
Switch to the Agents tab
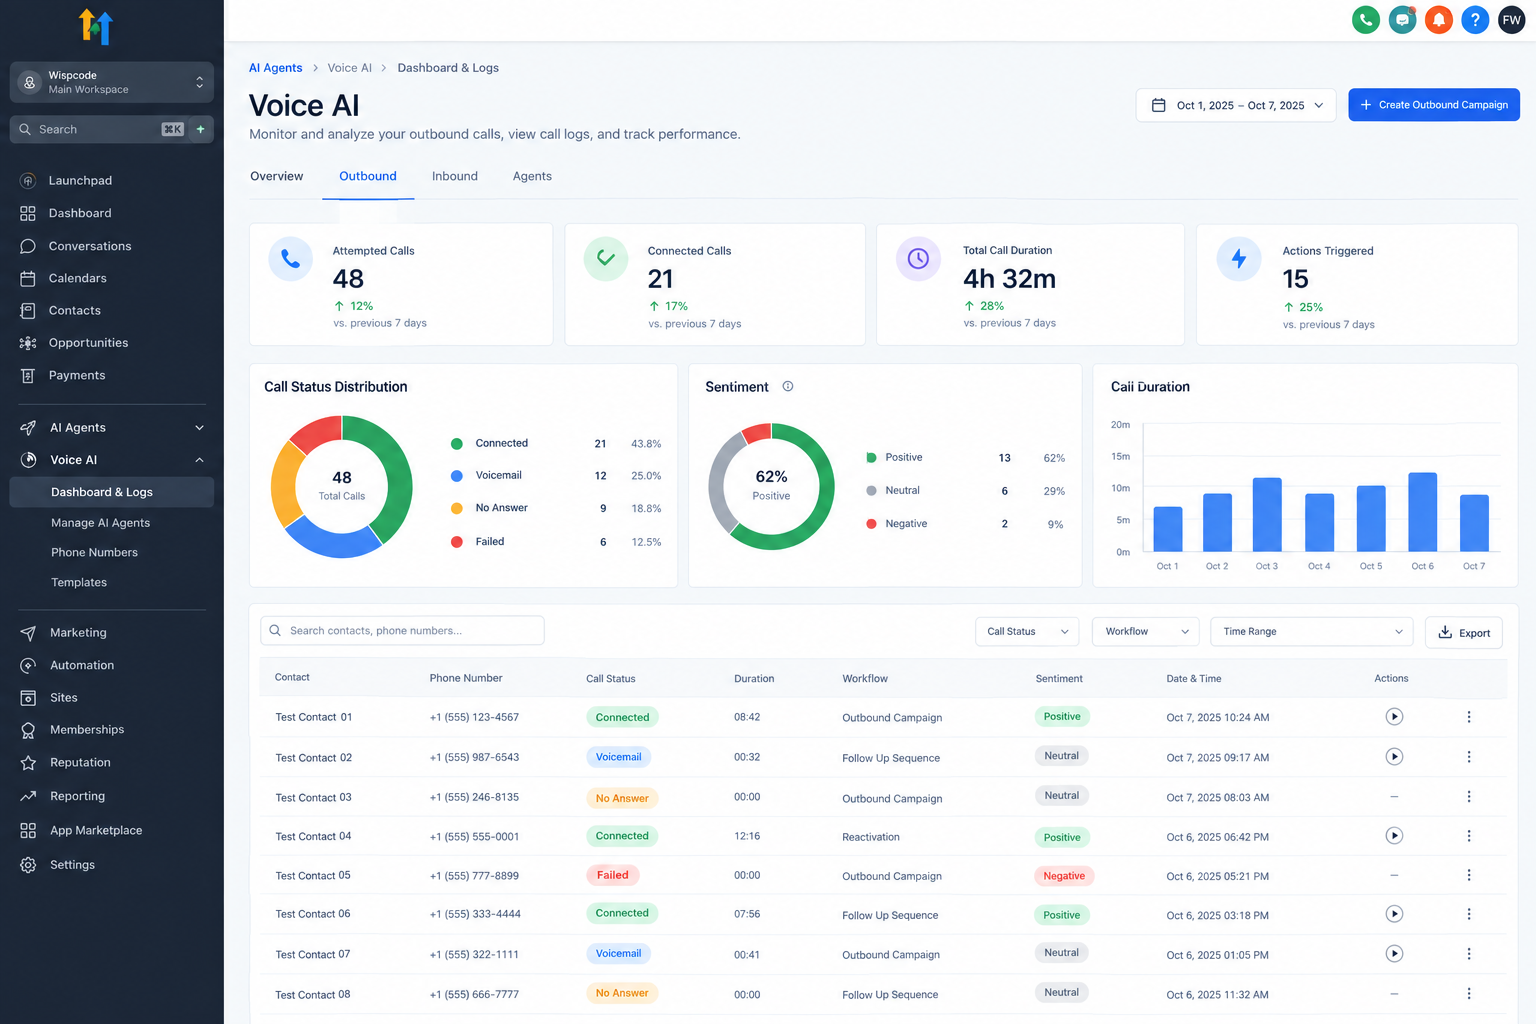point(532,176)
